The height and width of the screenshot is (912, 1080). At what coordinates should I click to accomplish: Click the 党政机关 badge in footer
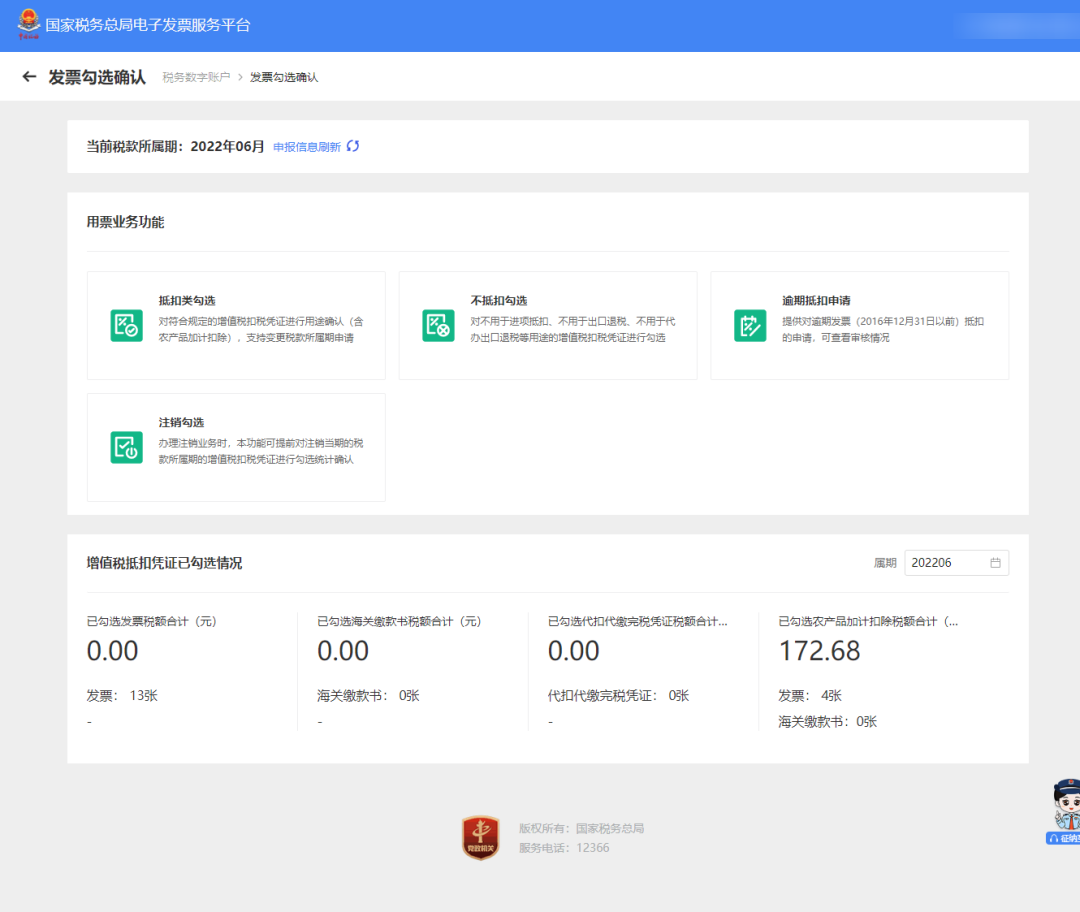click(480, 837)
